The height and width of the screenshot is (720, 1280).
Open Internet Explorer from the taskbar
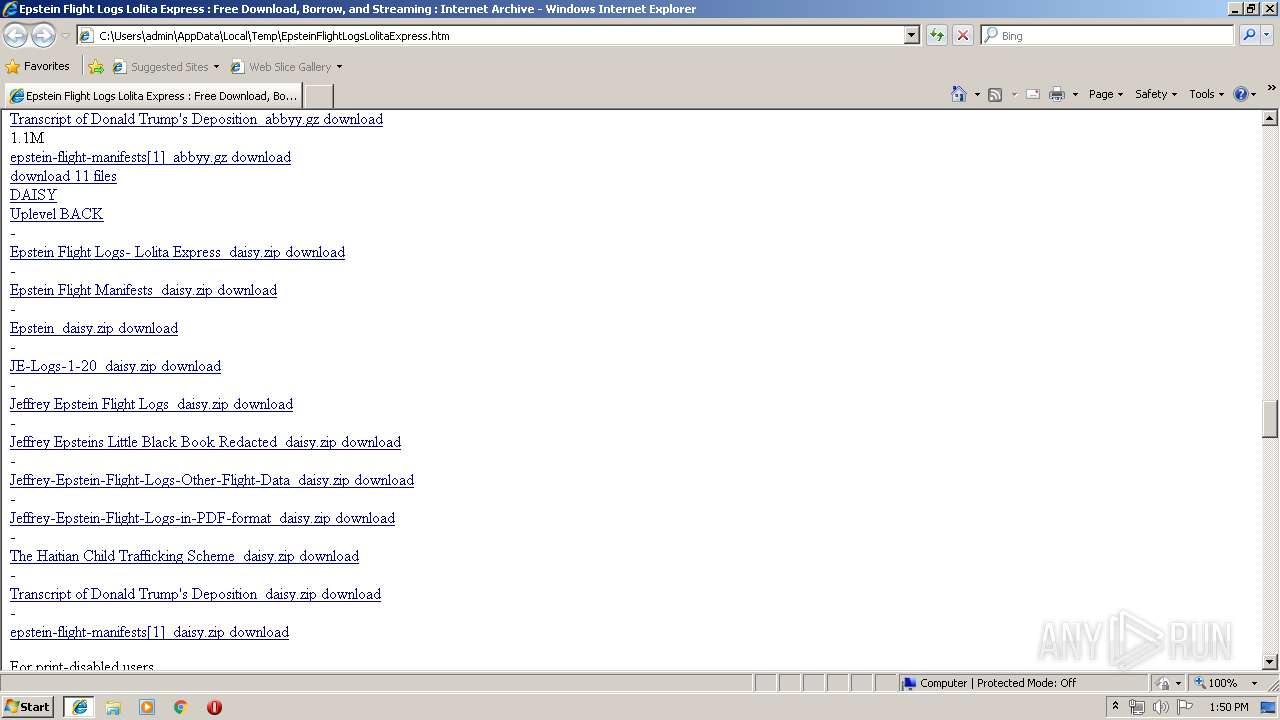(x=79, y=707)
